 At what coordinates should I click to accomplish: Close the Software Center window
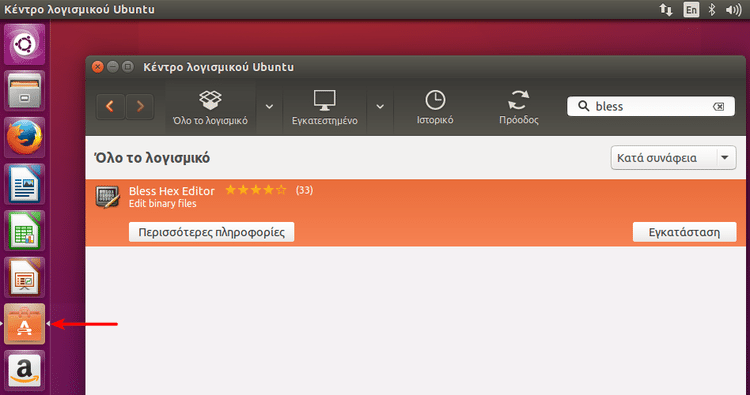[x=98, y=67]
